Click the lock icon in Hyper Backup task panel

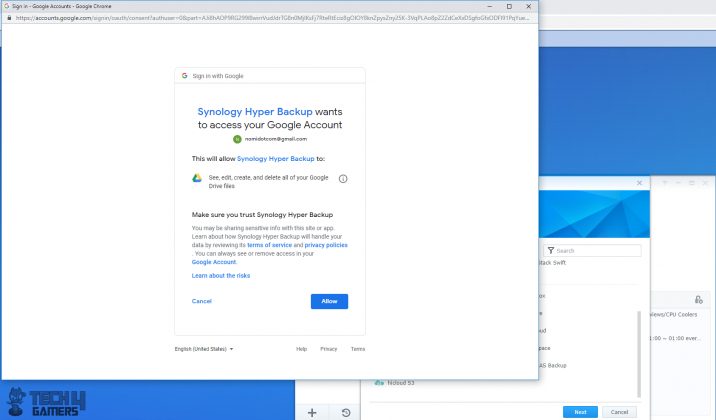tap(699, 299)
